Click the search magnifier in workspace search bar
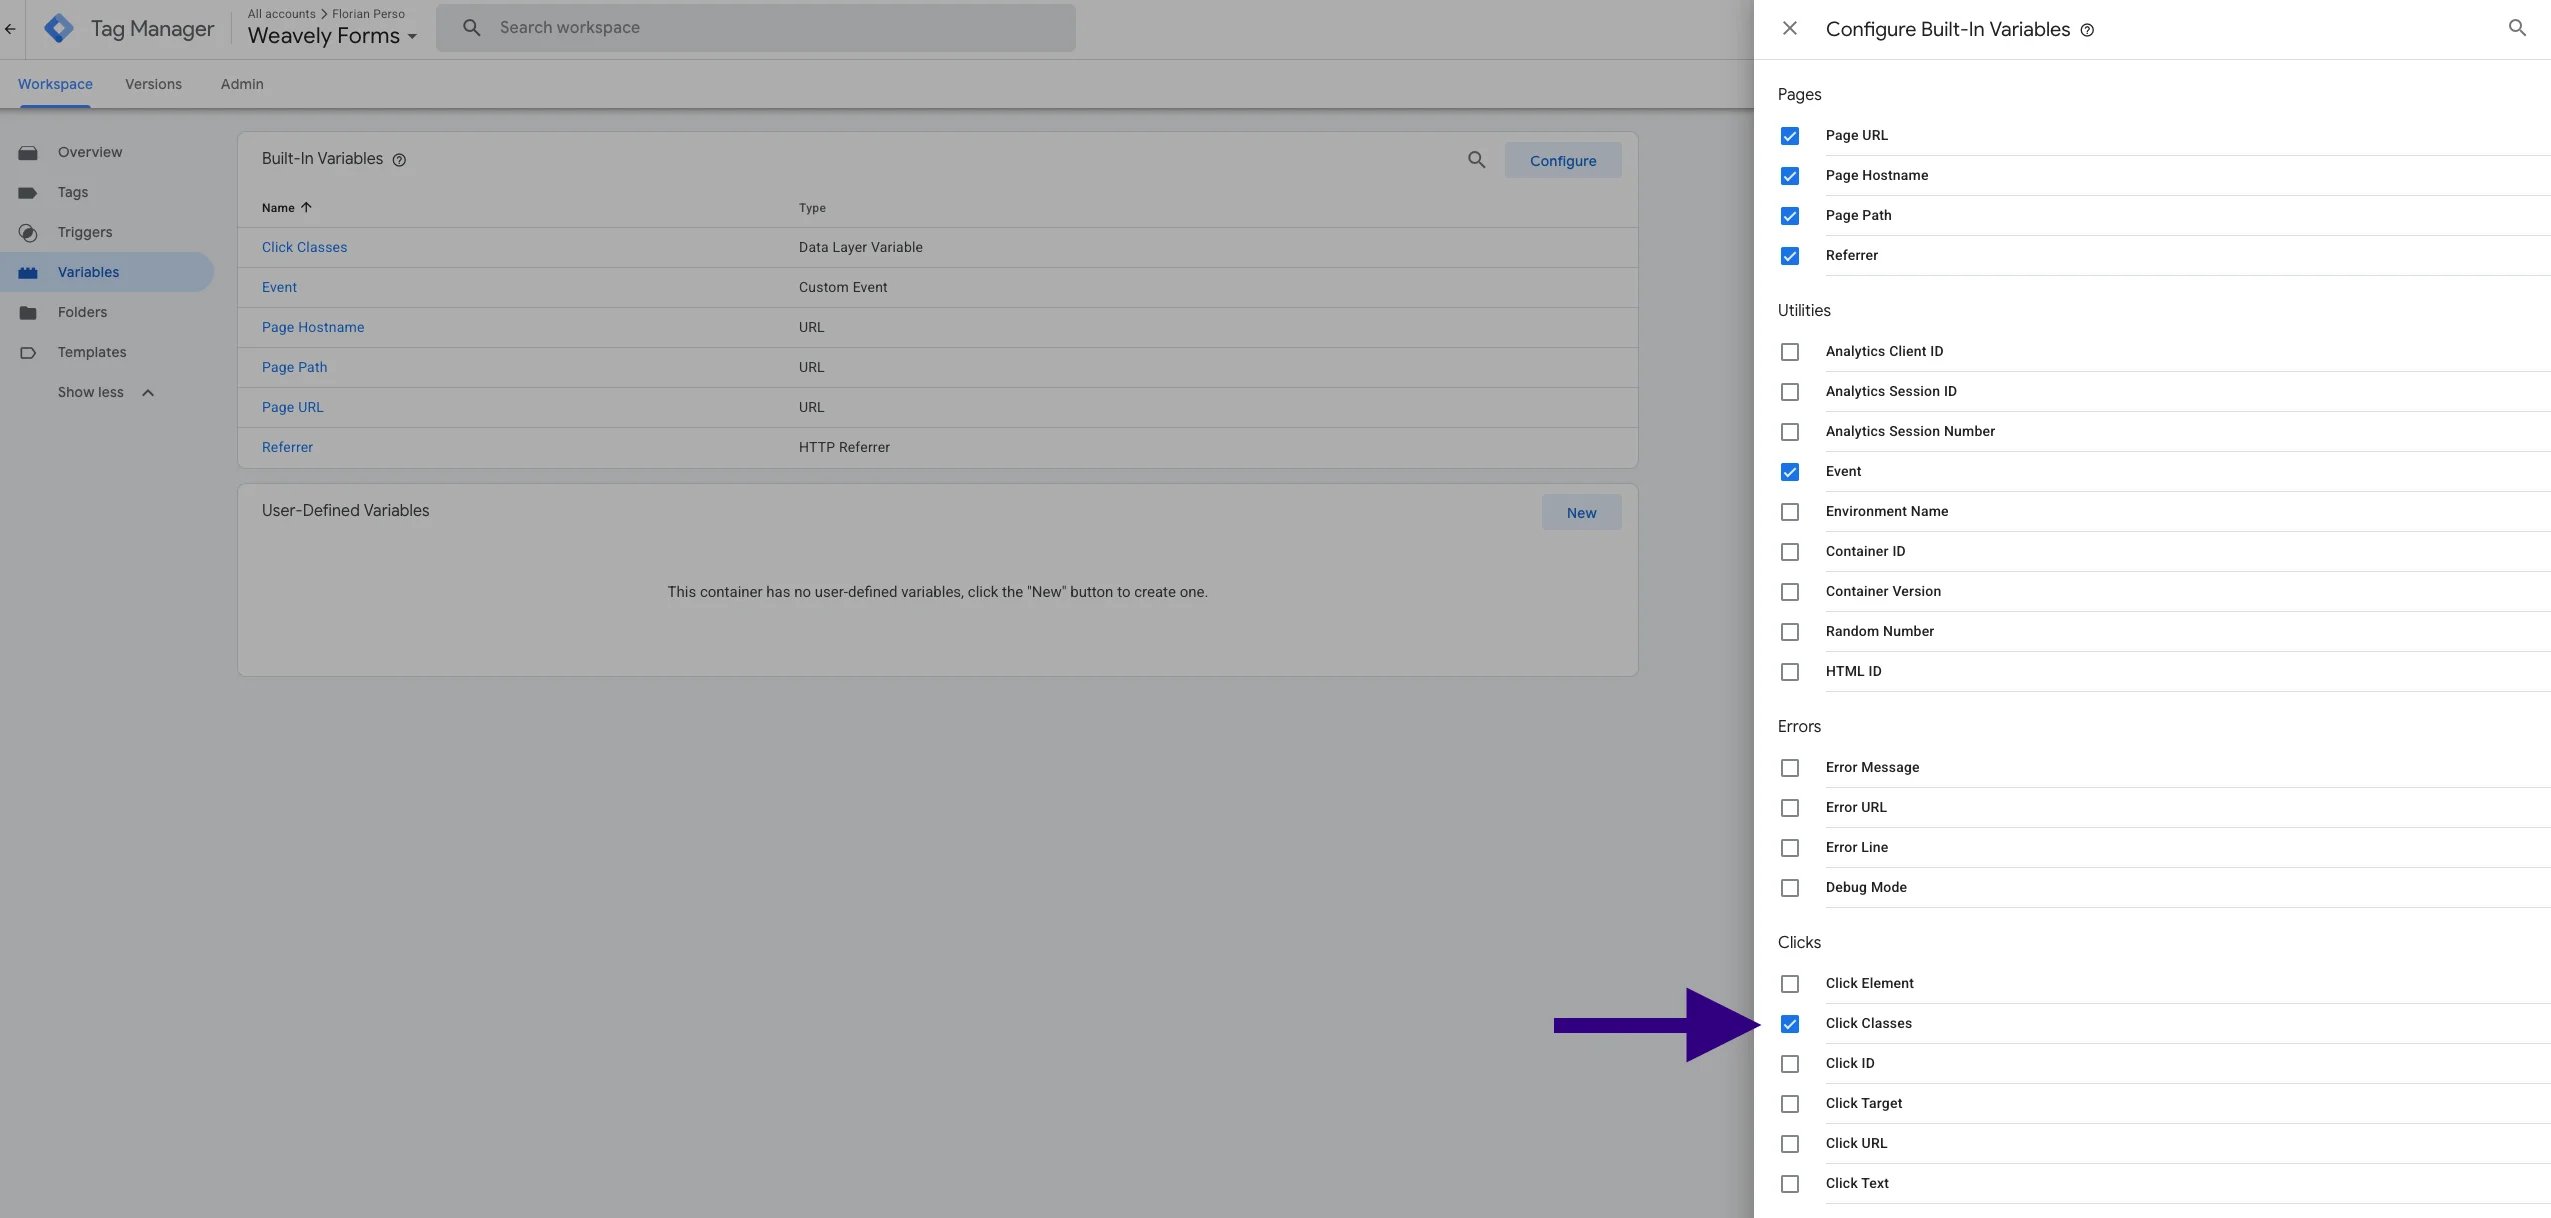Screen dimensions: 2551x1218 click(471, 28)
